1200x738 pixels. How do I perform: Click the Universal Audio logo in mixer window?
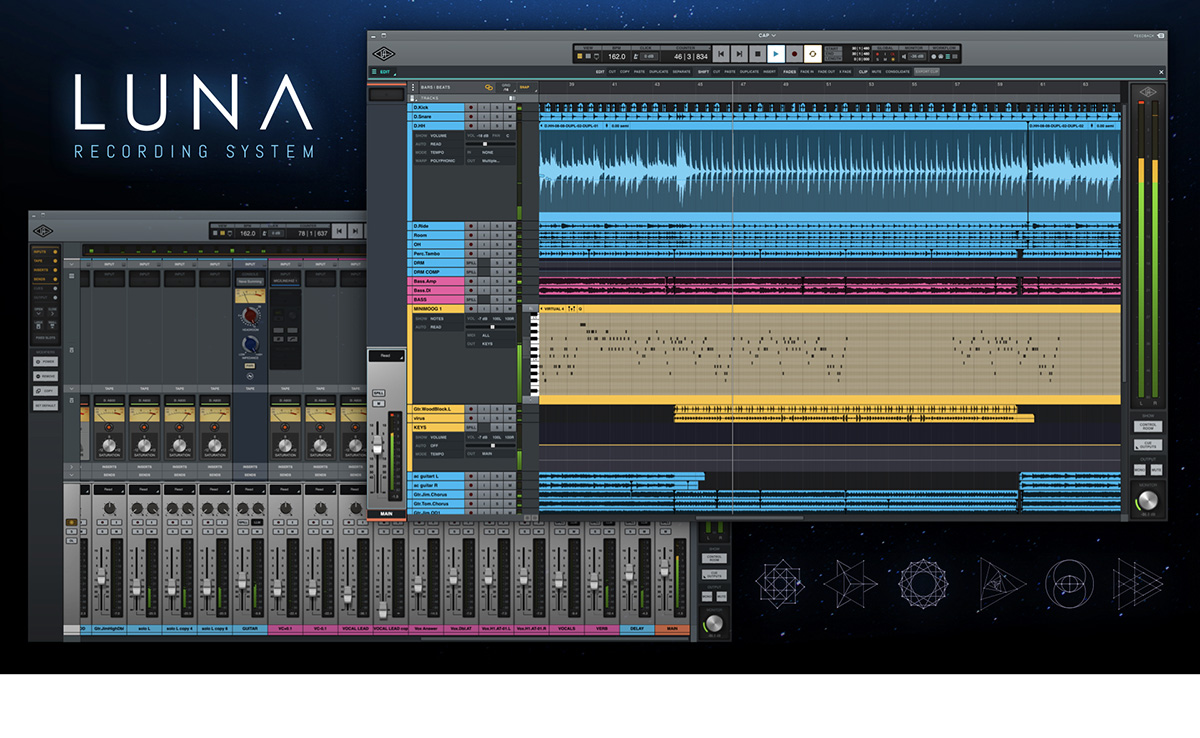coord(43,230)
